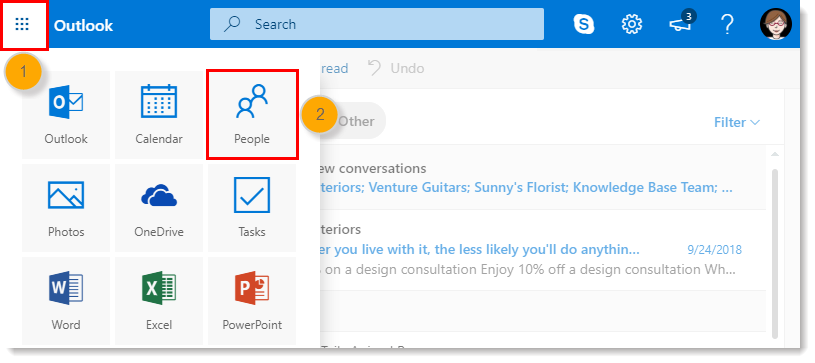Click the Outlook title in header
Viewport: 815px width, 363px height.
click(83, 25)
